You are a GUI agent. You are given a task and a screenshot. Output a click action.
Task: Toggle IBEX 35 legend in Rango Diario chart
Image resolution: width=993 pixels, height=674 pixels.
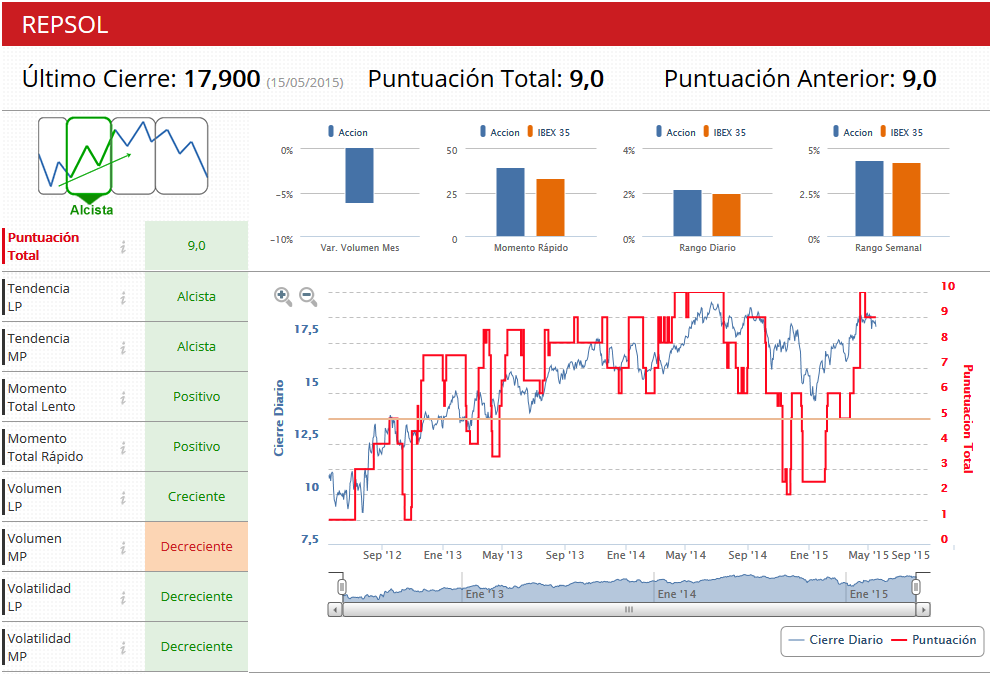(724, 132)
